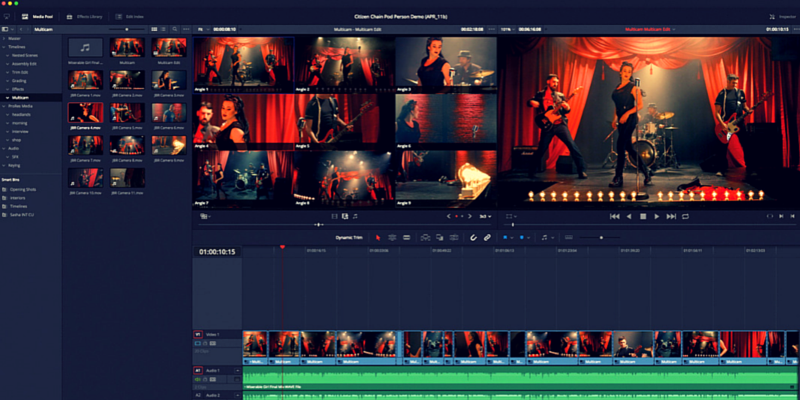Go to next multicam angle page arrow
Image resolution: width=800 pixels, height=400 pixels.
click(470, 216)
